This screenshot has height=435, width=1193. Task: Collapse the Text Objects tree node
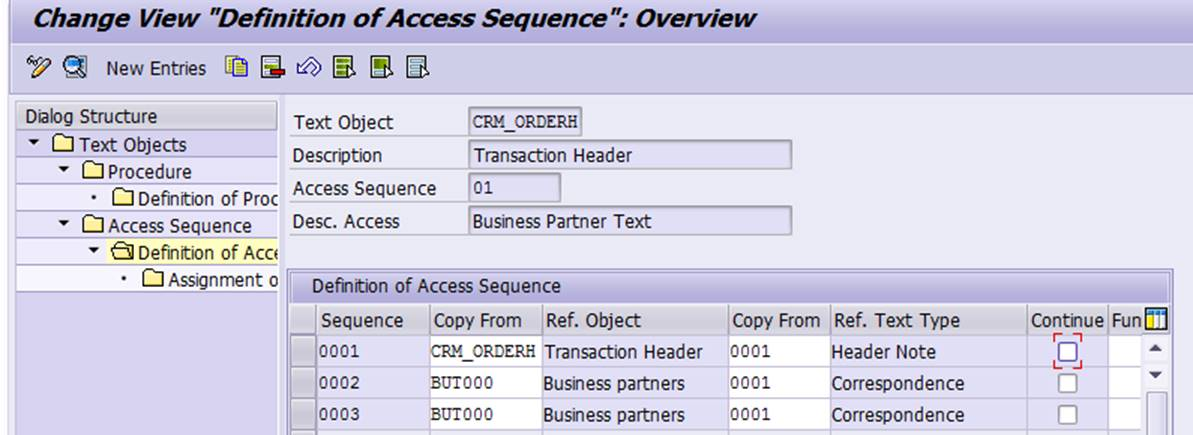[x=34, y=143]
